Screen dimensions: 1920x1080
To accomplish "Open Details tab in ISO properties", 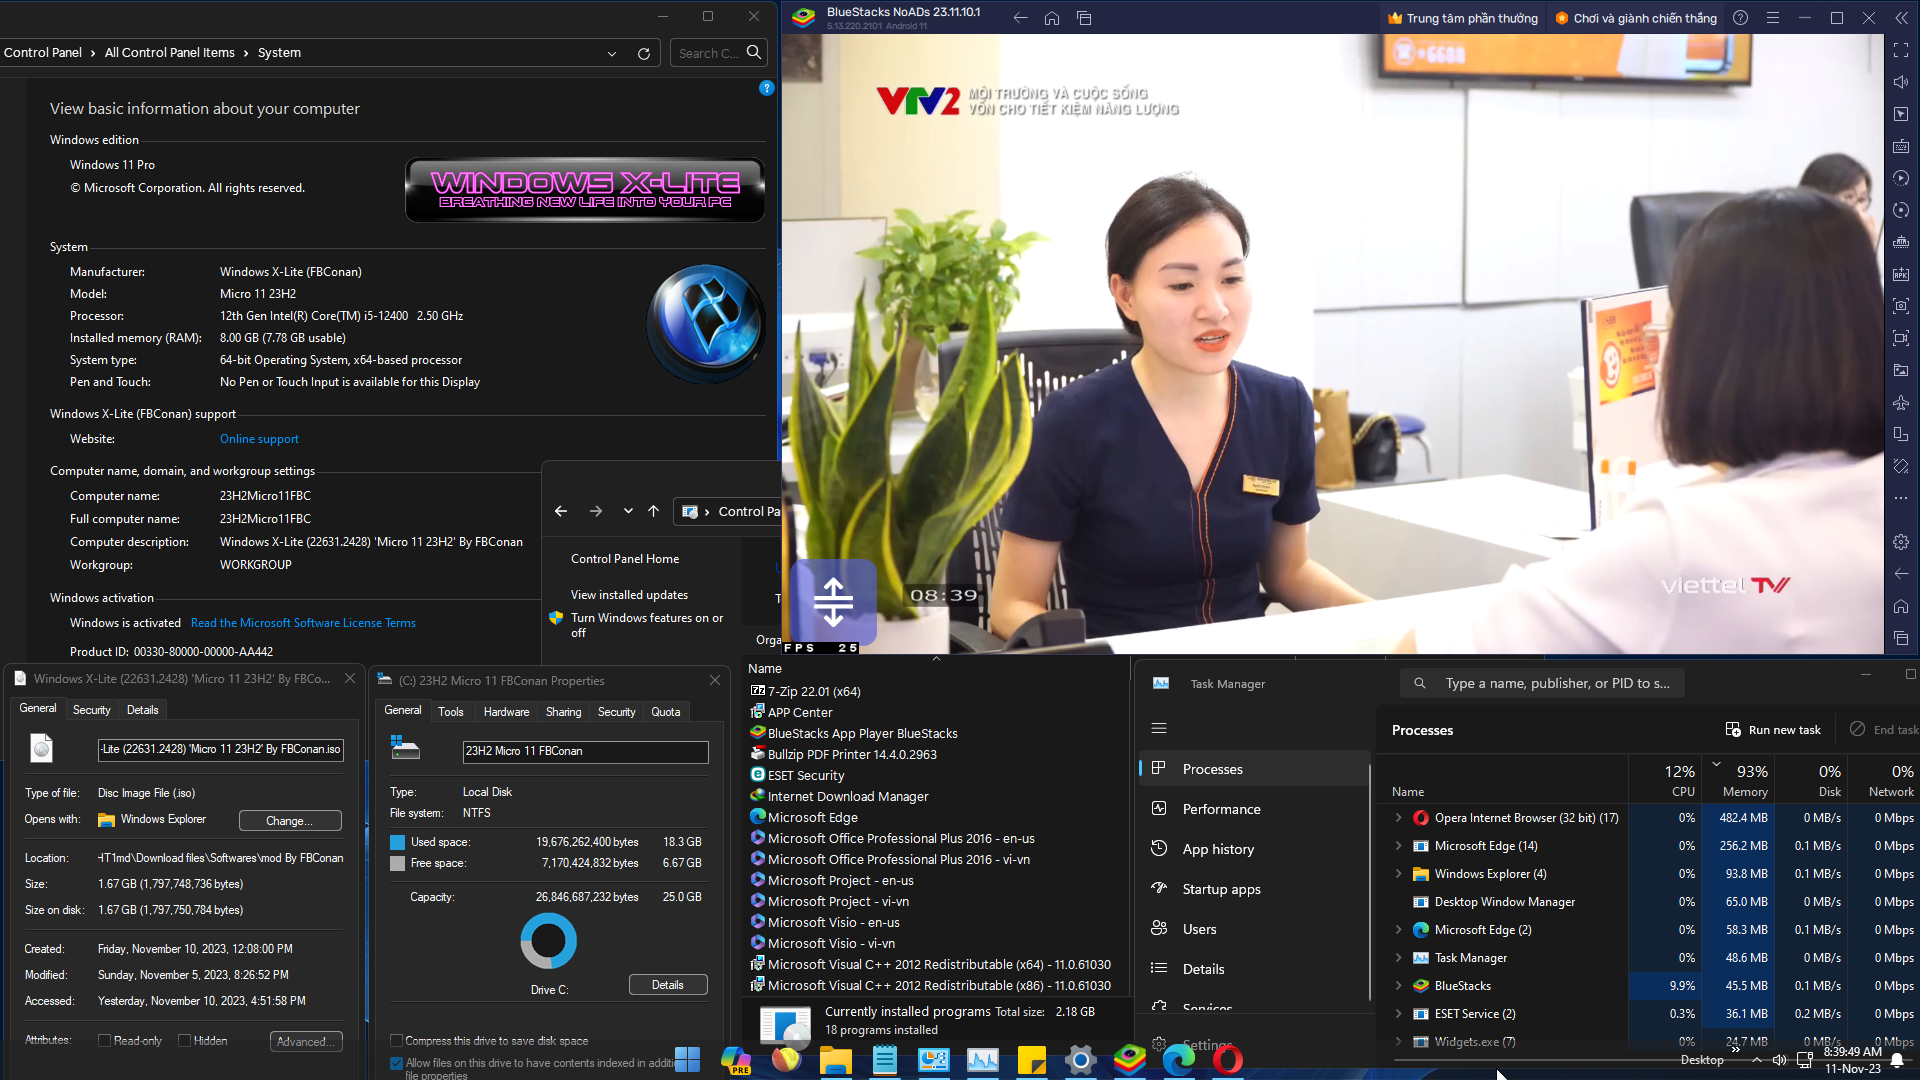I will point(142,710).
